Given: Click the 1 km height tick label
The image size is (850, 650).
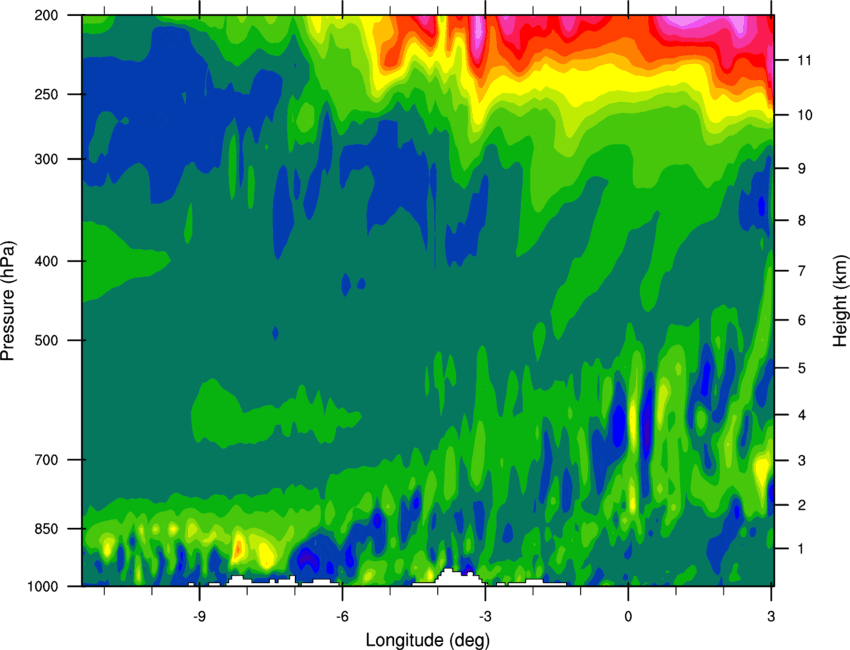Looking at the screenshot, I should coord(802,549).
